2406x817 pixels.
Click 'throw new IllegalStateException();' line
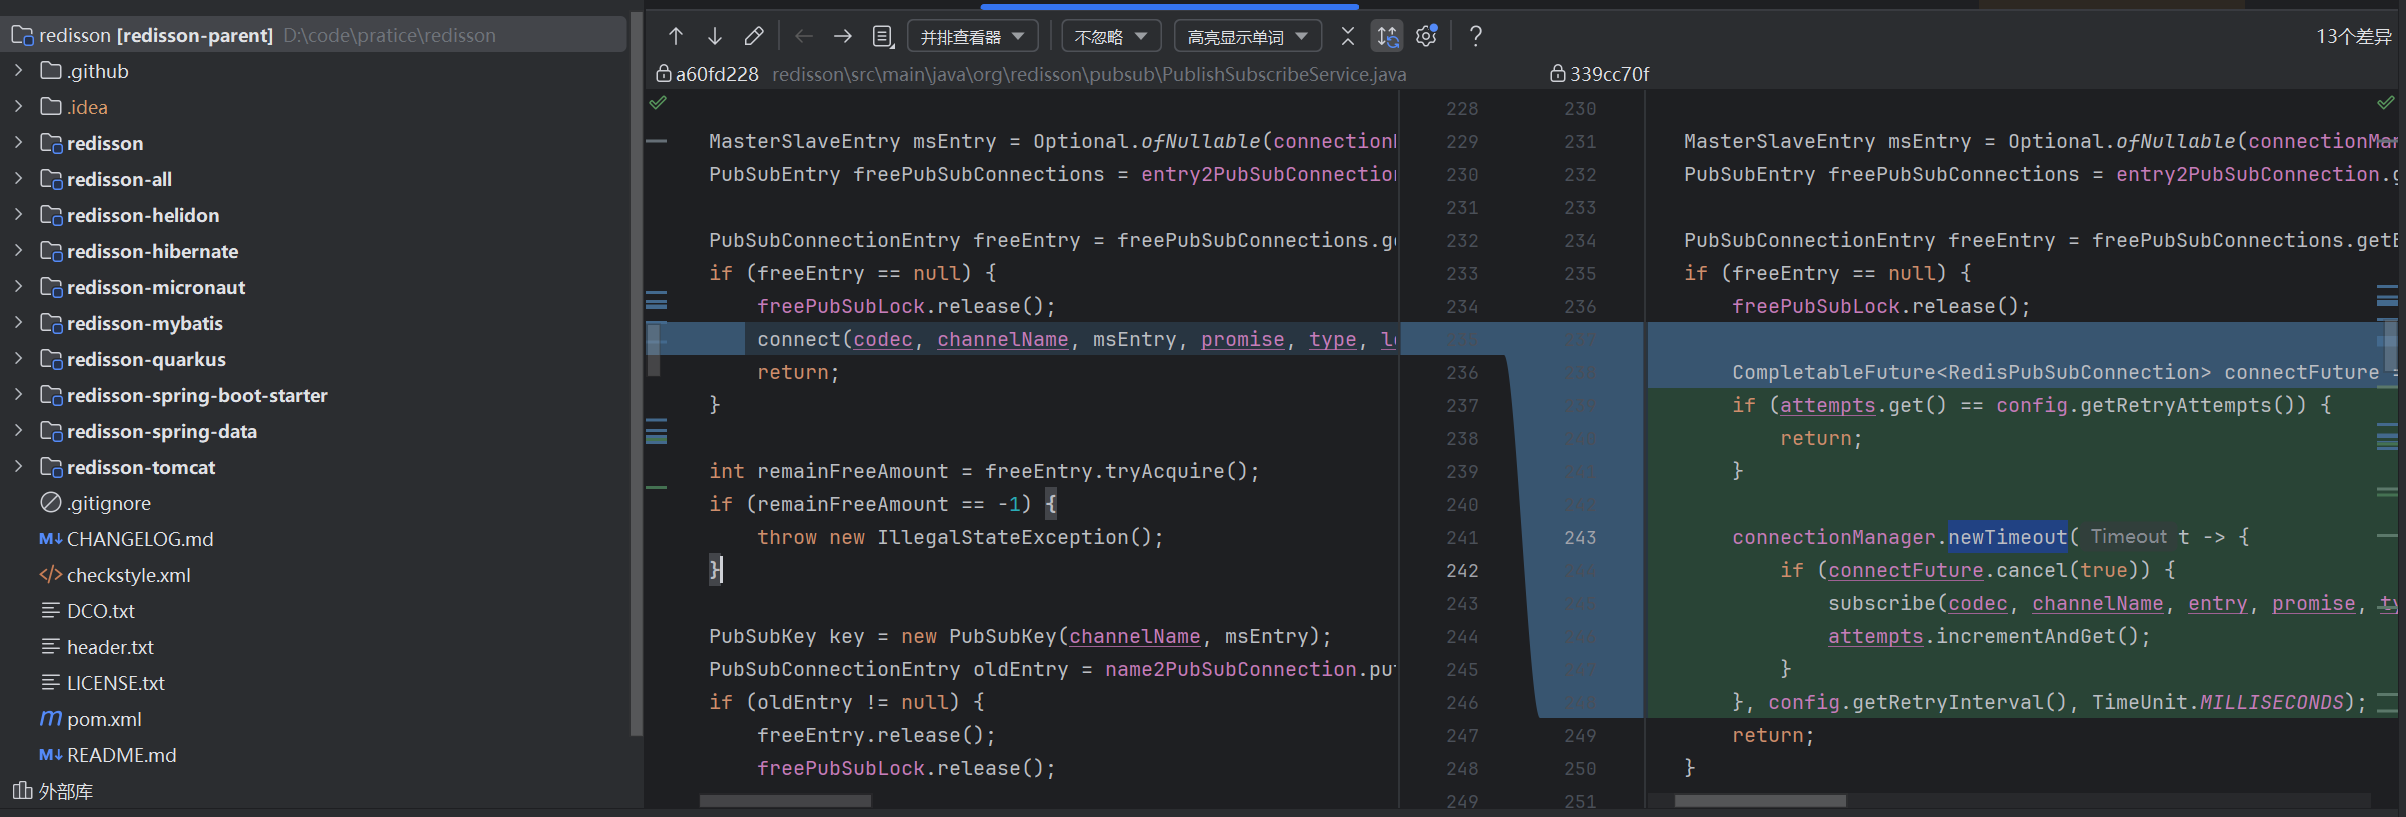pos(960,537)
